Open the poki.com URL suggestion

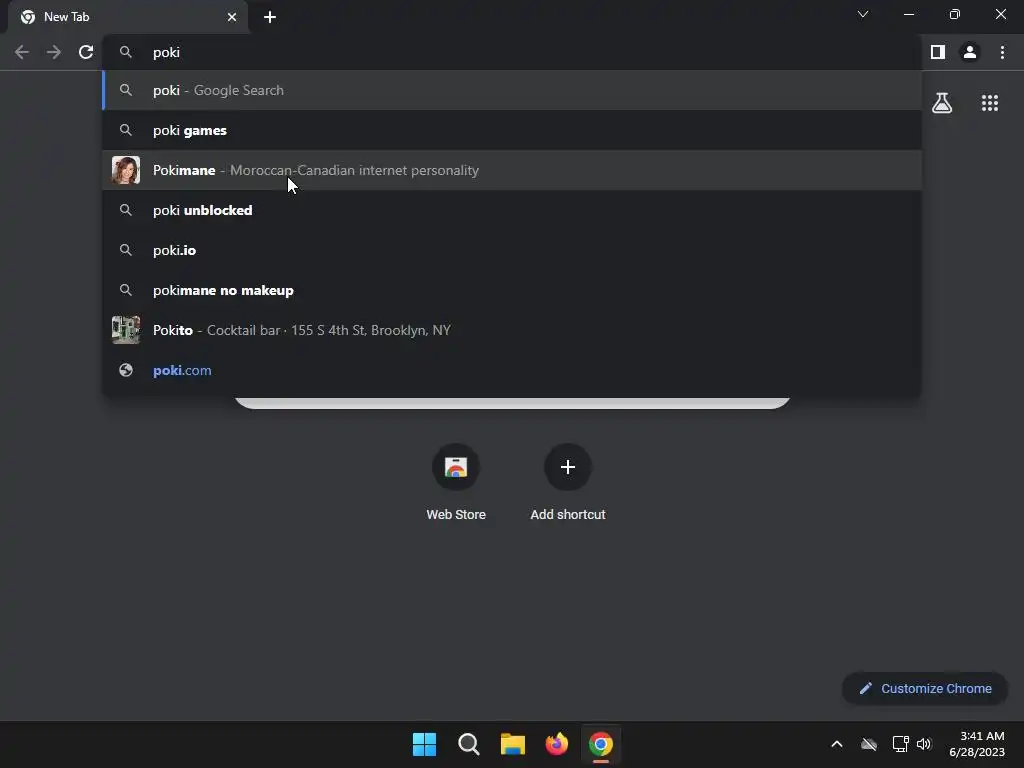coord(512,370)
